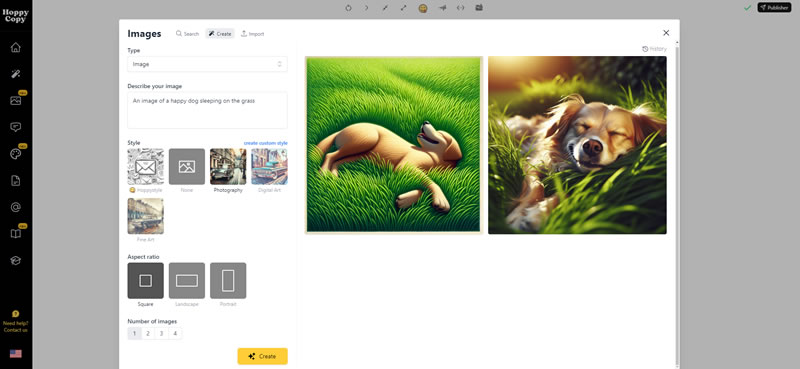The width and height of the screenshot is (800, 369).
Task: Open the palette brand icon in sidebar
Action: [x=16, y=154]
